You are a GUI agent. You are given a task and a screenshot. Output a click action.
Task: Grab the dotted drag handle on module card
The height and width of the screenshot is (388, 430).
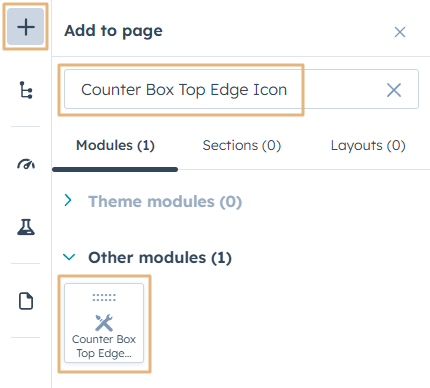[104, 297]
